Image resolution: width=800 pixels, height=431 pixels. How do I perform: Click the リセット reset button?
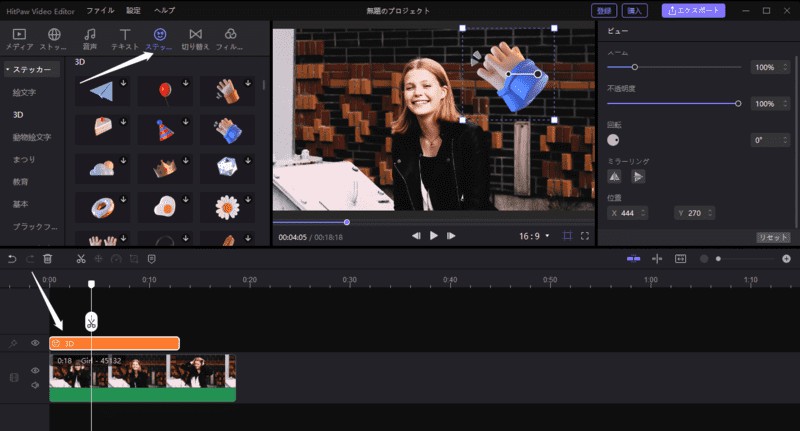(x=773, y=237)
